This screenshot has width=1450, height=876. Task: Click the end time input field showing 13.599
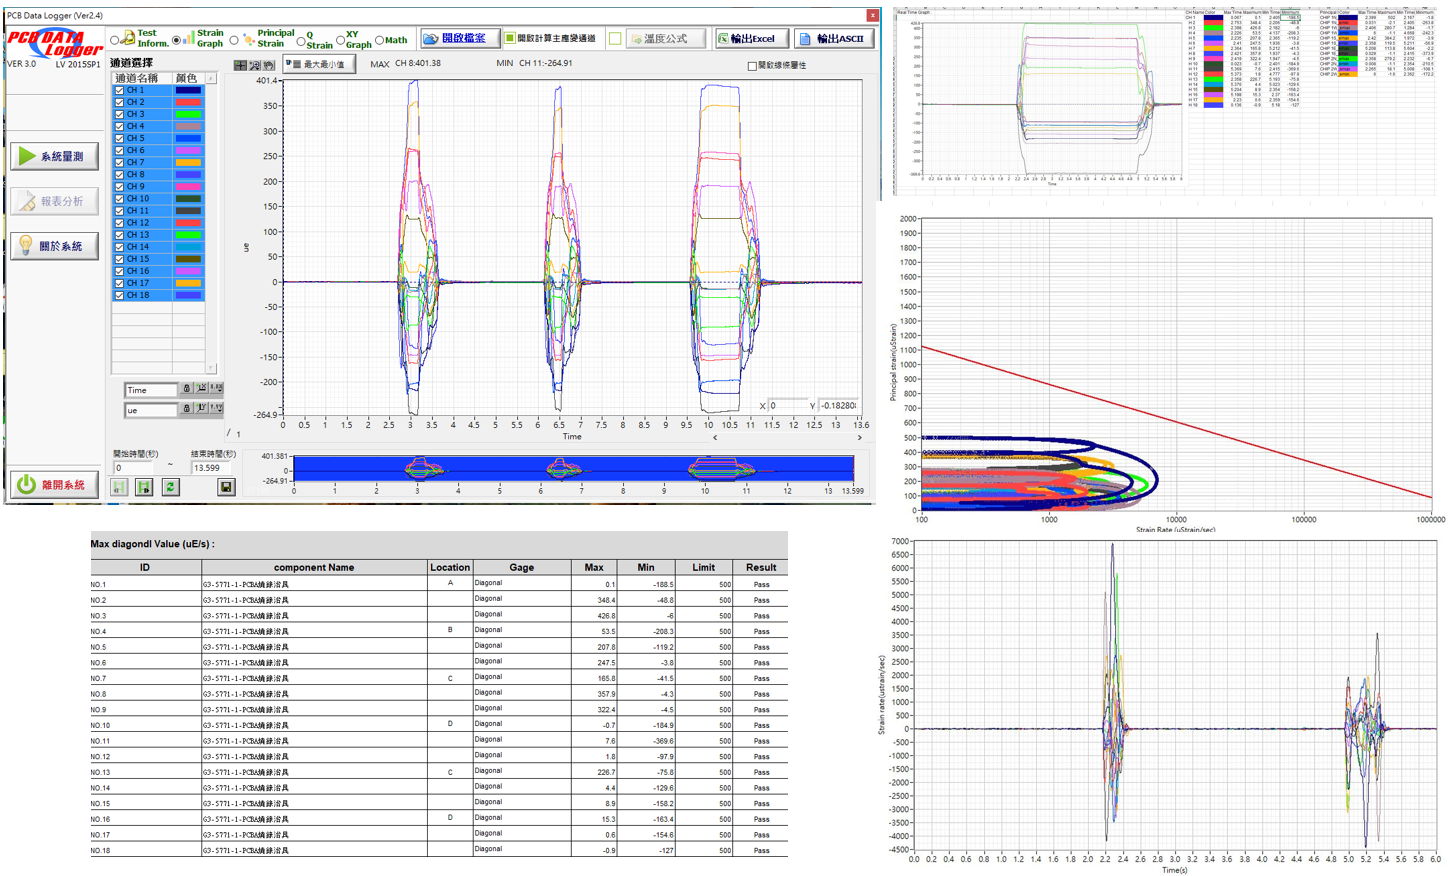click(x=210, y=467)
